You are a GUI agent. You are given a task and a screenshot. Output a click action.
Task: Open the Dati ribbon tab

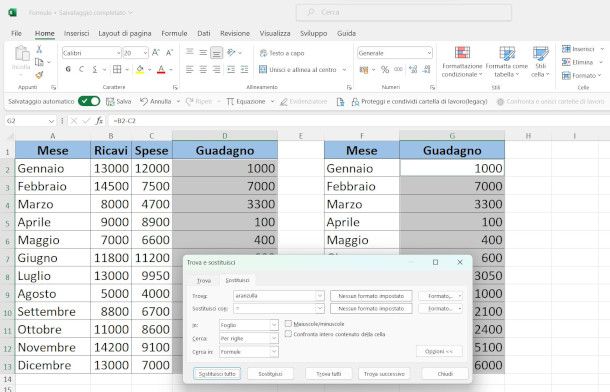[x=203, y=33]
